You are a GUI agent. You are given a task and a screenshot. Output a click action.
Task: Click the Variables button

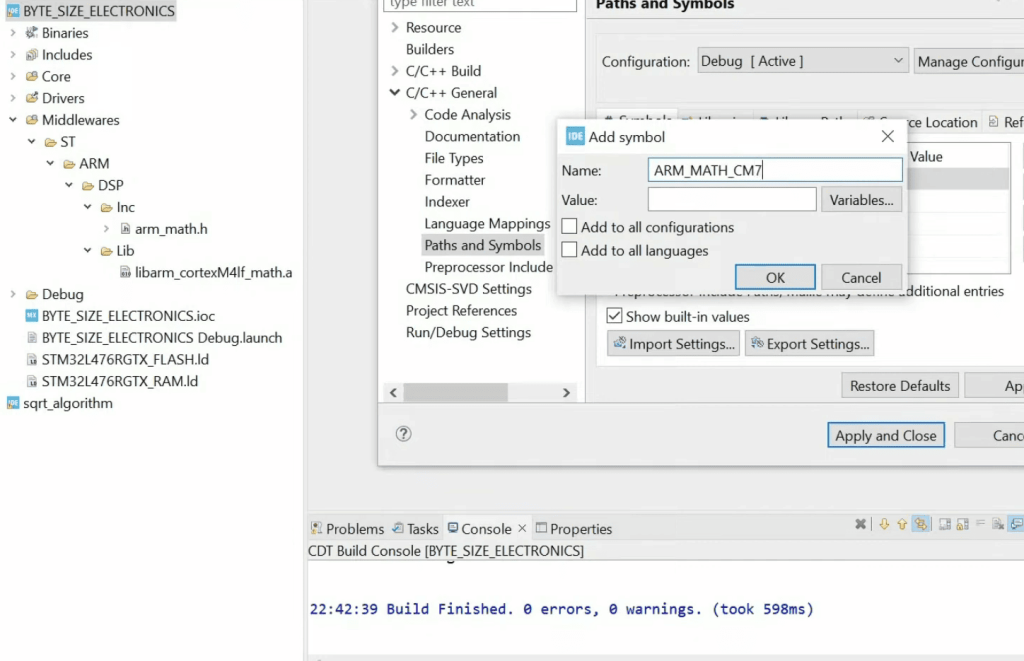tap(861, 200)
